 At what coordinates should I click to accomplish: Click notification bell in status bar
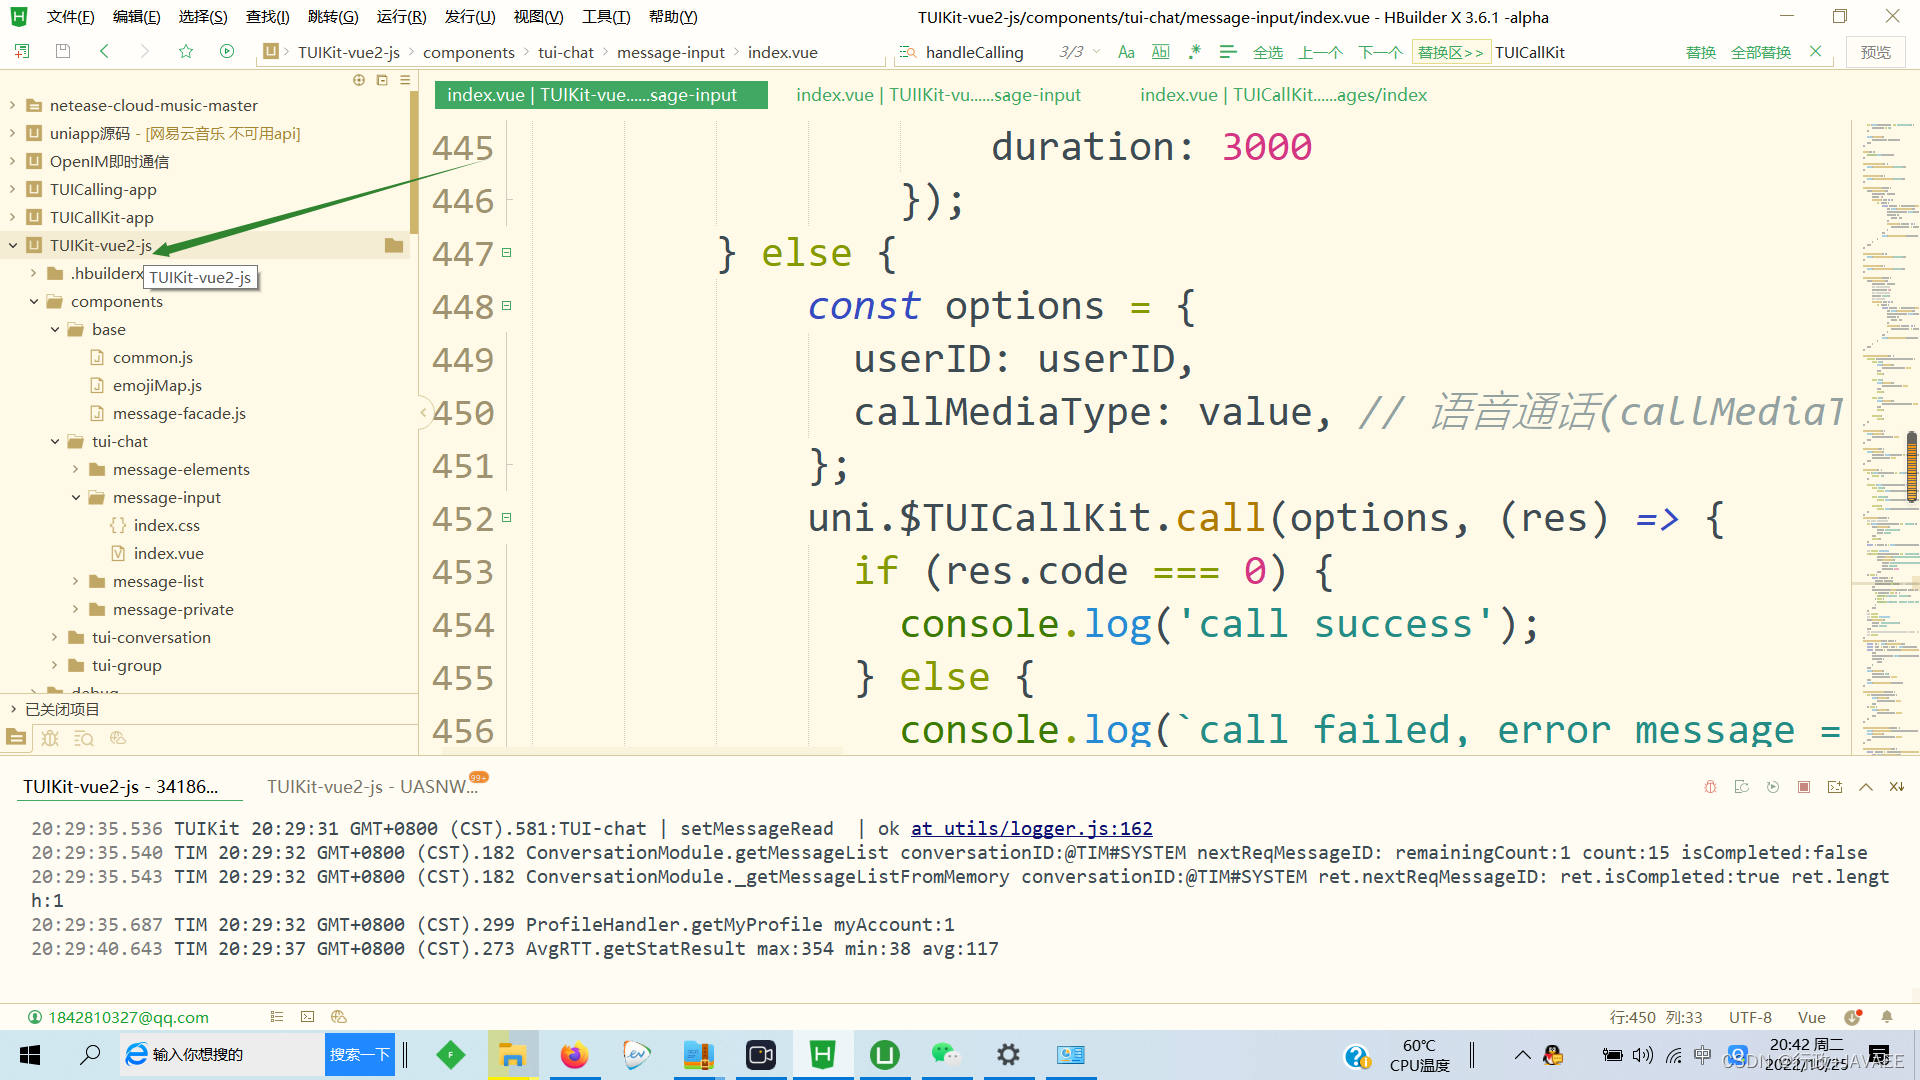pyautogui.click(x=1887, y=1017)
